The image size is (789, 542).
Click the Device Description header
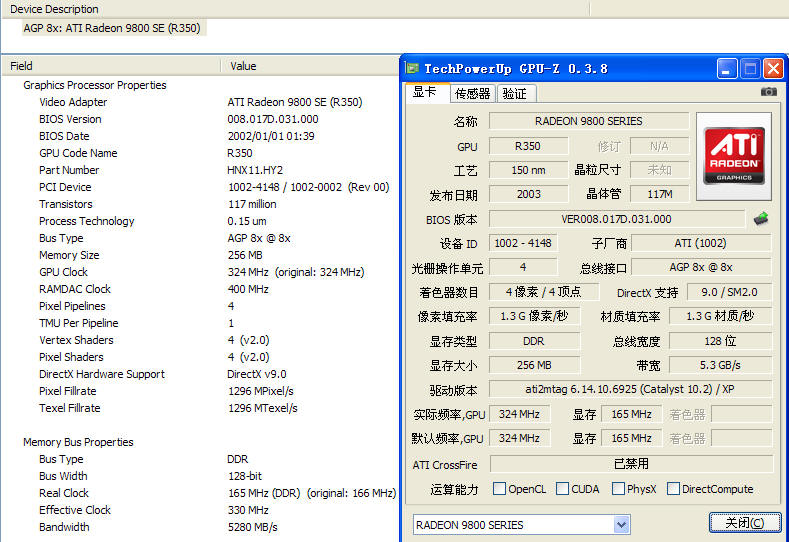point(54,9)
